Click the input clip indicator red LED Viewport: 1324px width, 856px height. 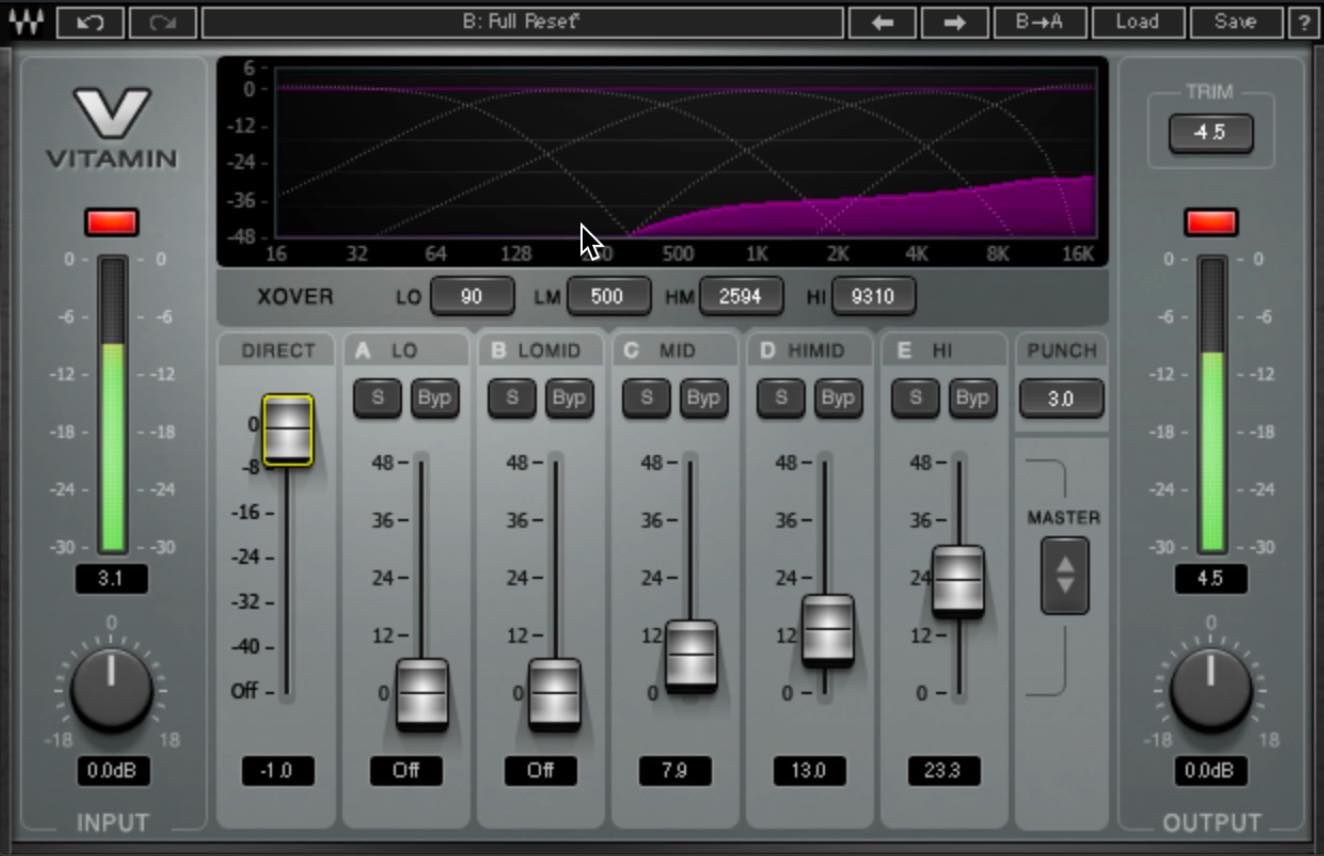coord(112,223)
